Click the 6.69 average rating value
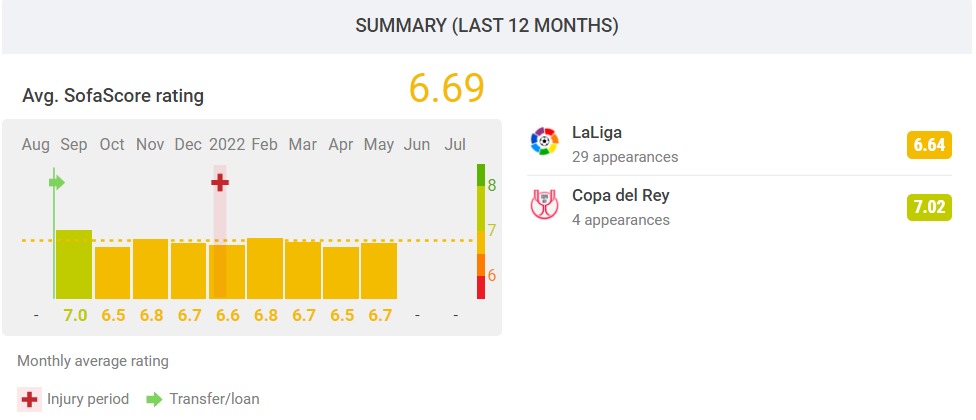The width and height of the screenshot is (976, 420). click(446, 88)
